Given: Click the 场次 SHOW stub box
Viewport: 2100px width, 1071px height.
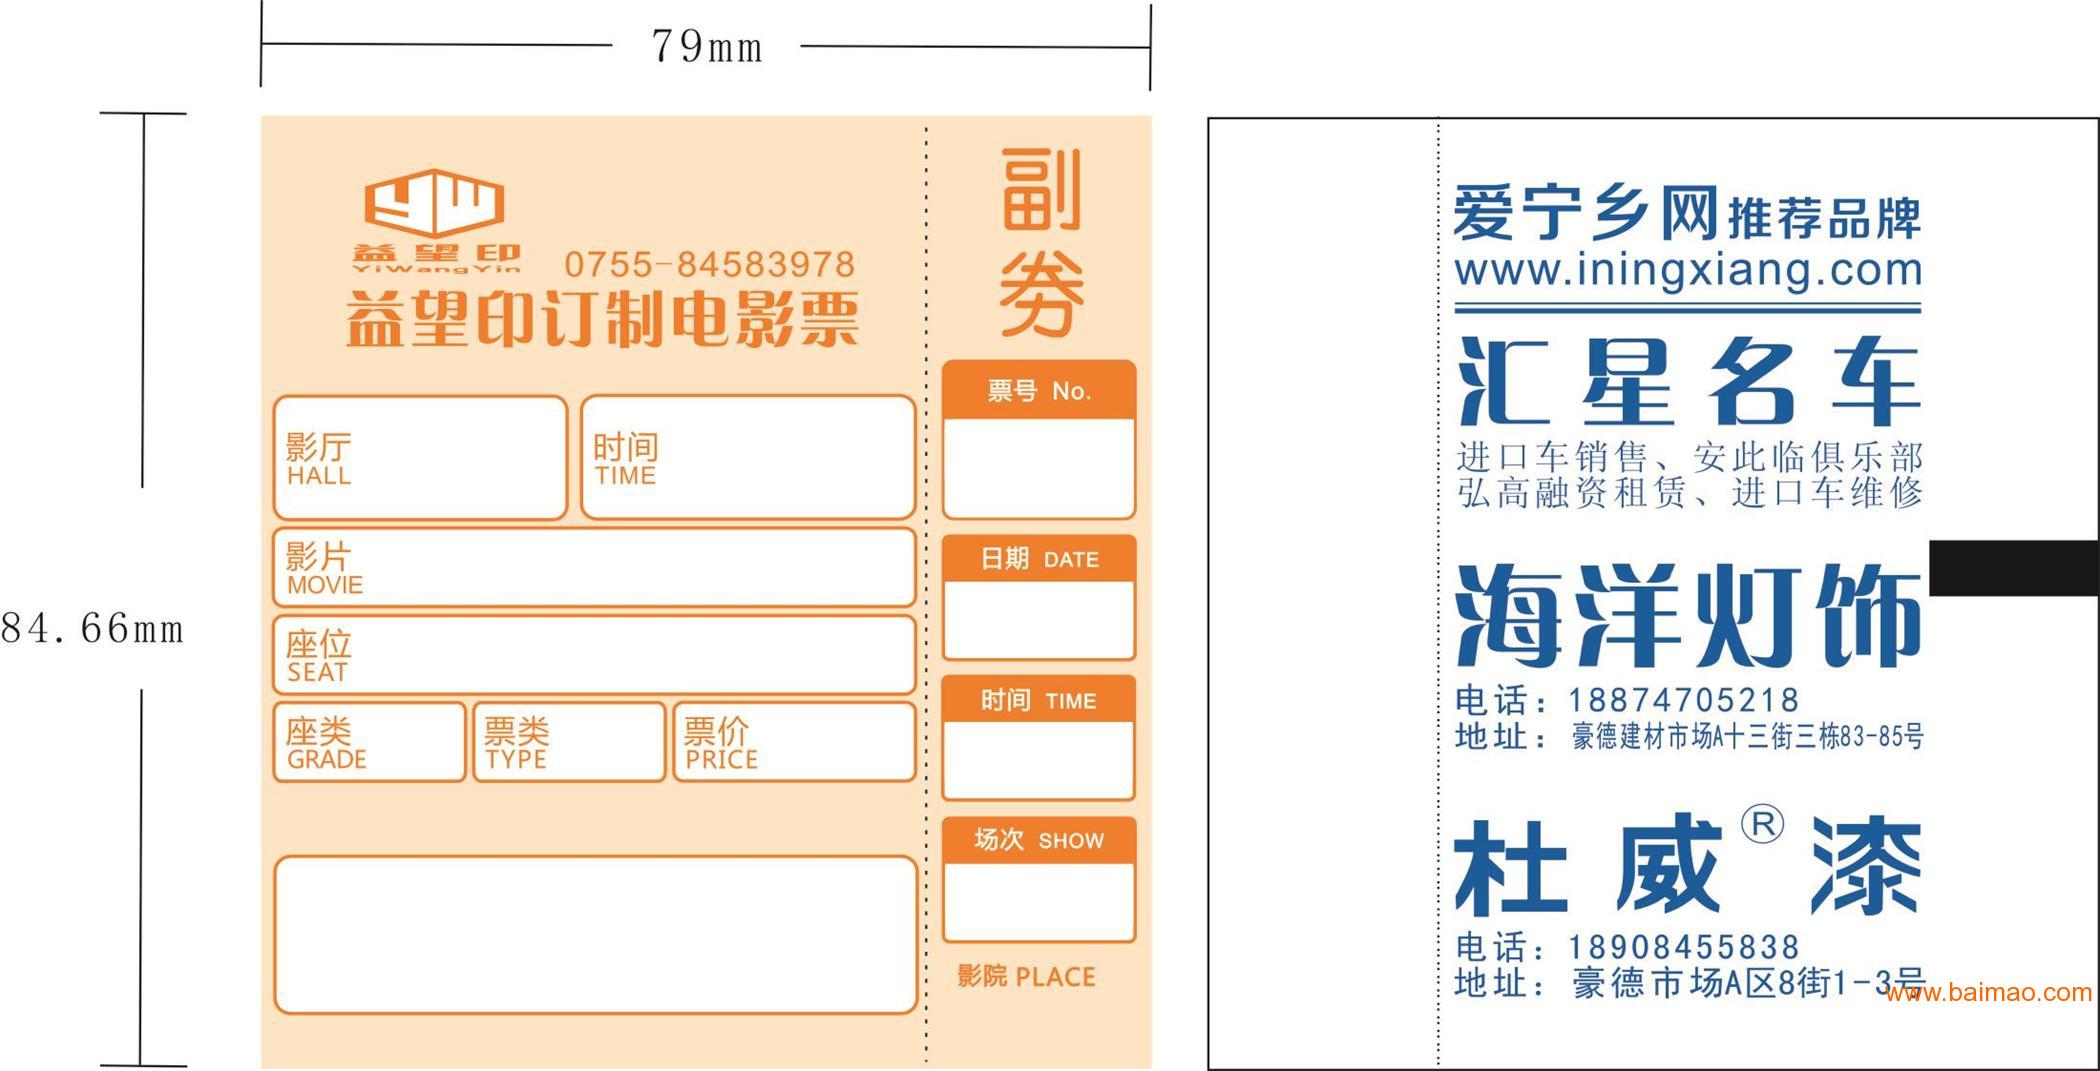Looking at the screenshot, I should pos(1039,880).
